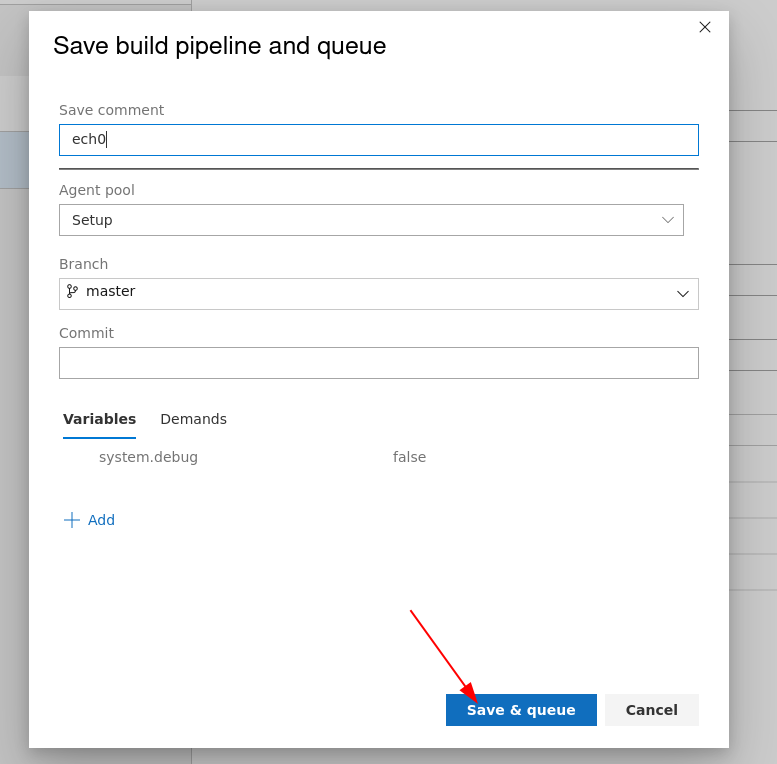The height and width of the screenshot is (764, 777).
Task: Focus the Save comment text field
Action: click(x=378, y=140)
